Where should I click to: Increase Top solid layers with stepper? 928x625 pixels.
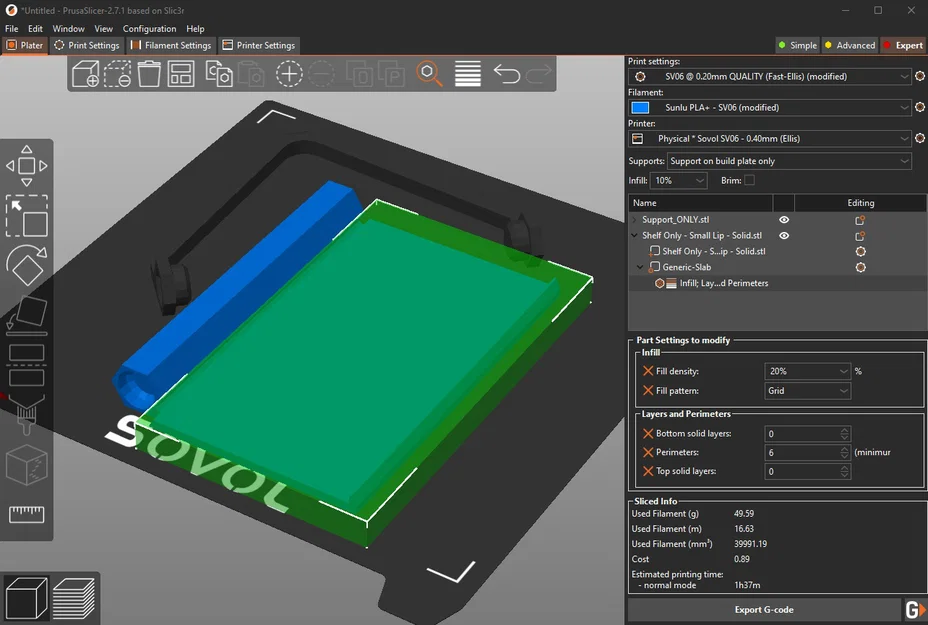(845, 468)
